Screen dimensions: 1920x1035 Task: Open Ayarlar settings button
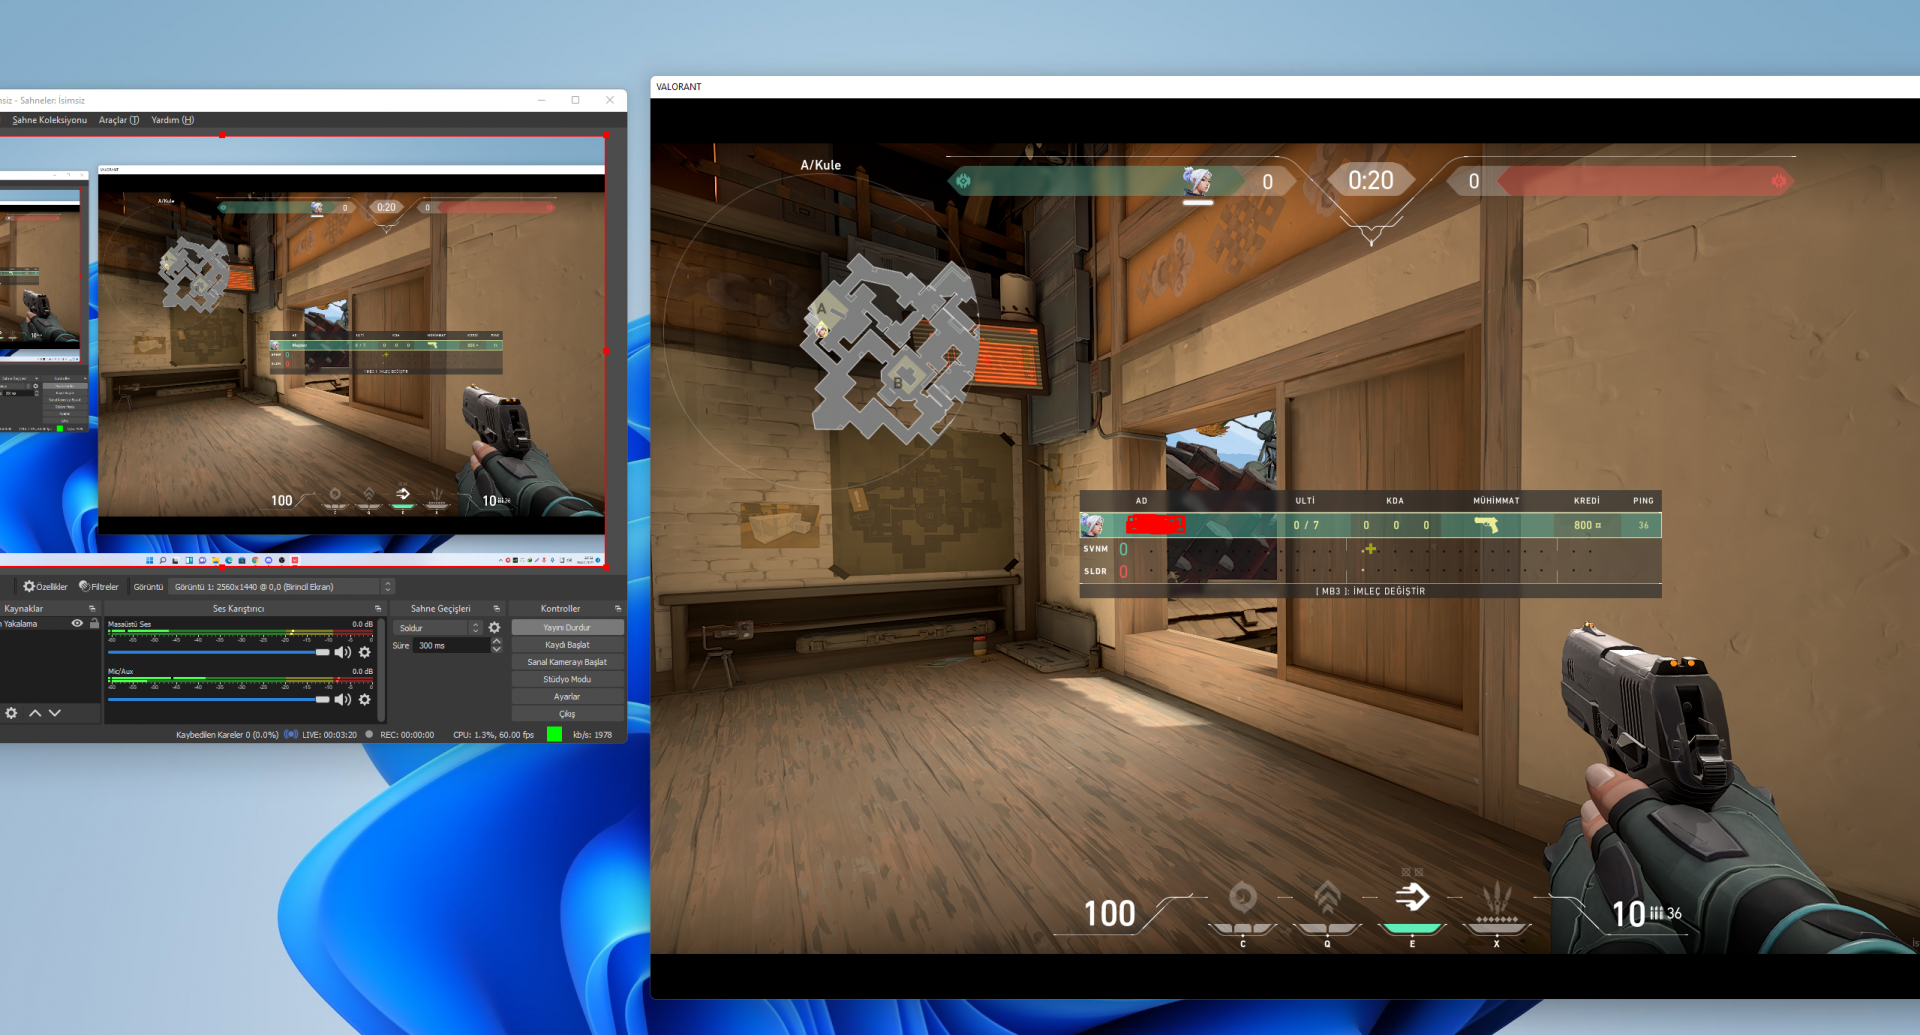pos(567,697)
